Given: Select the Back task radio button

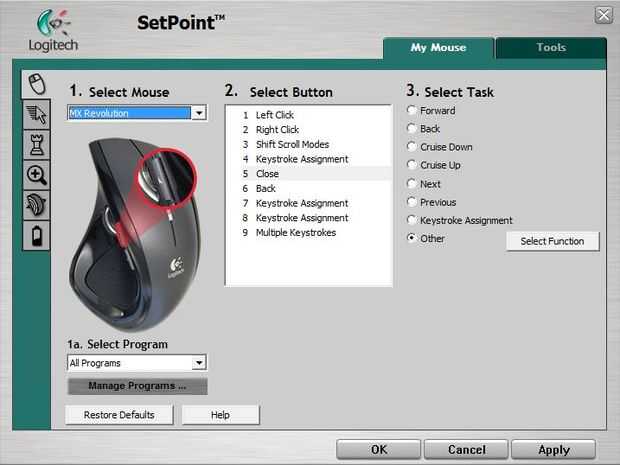Looking at the screenshot, I should 412,129.
